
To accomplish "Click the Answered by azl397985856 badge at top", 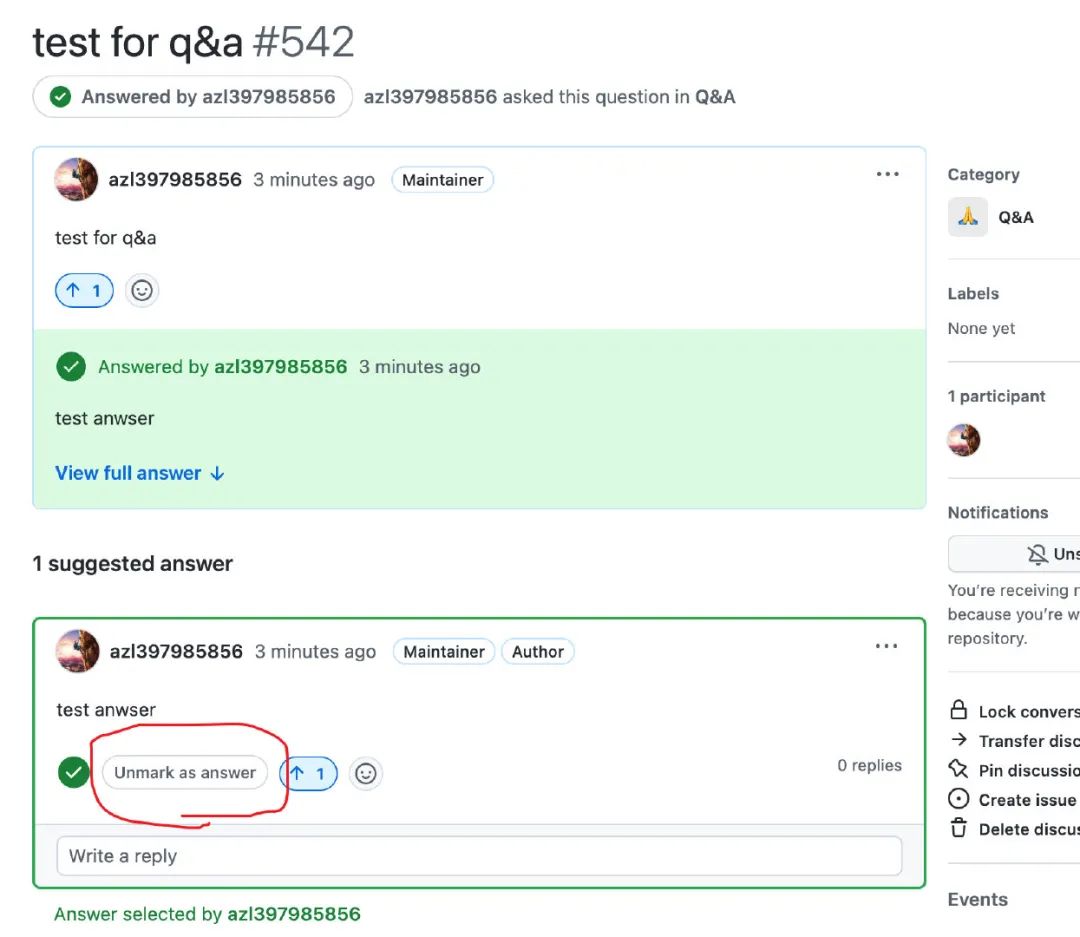I will (x=193, y=96).
